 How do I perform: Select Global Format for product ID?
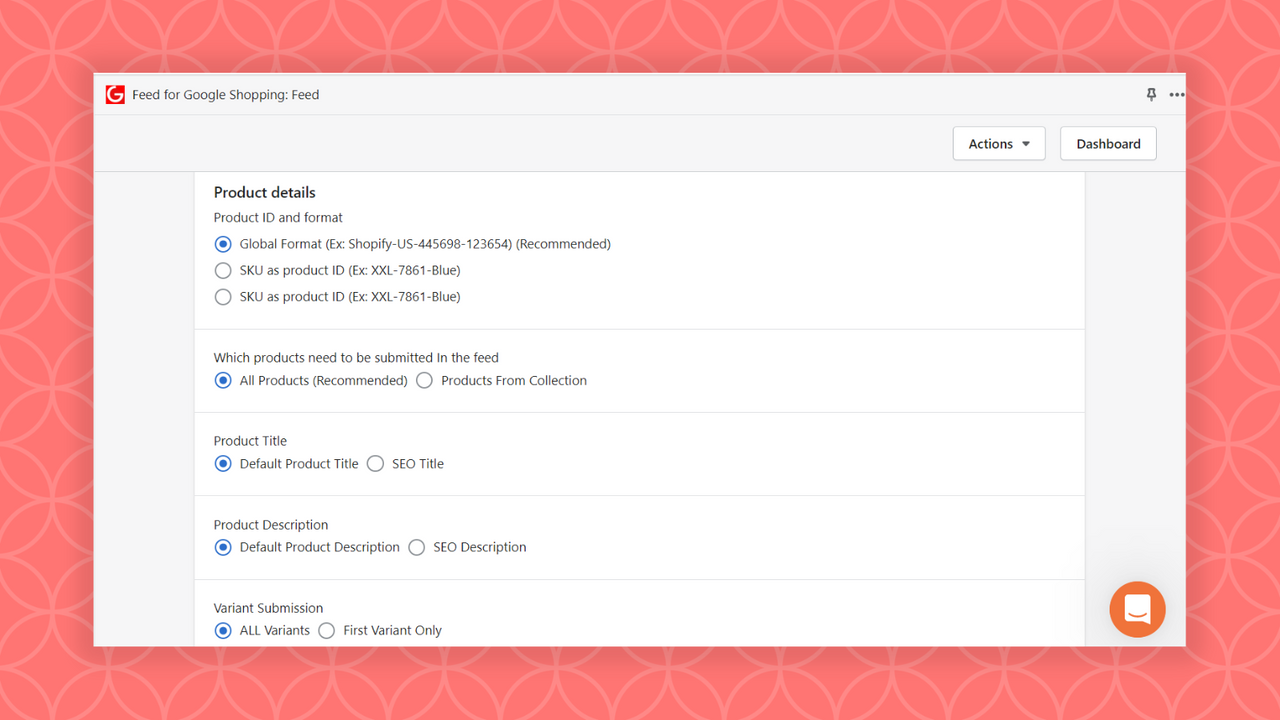point(223,243)
